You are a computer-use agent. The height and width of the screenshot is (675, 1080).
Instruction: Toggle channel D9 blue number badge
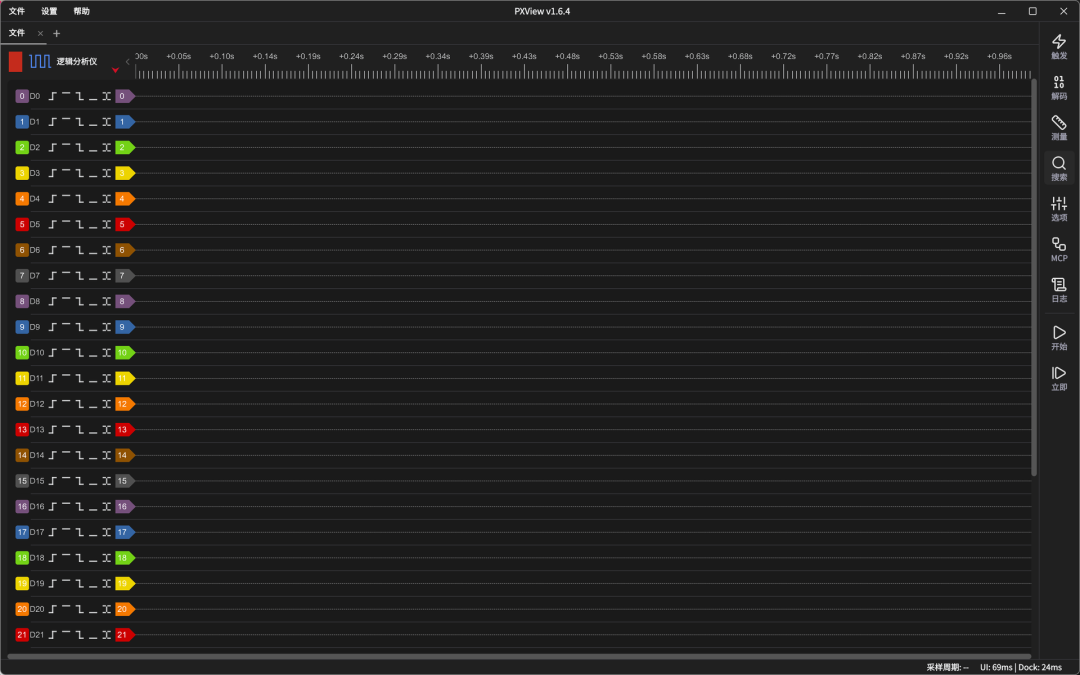pos(22,327)
